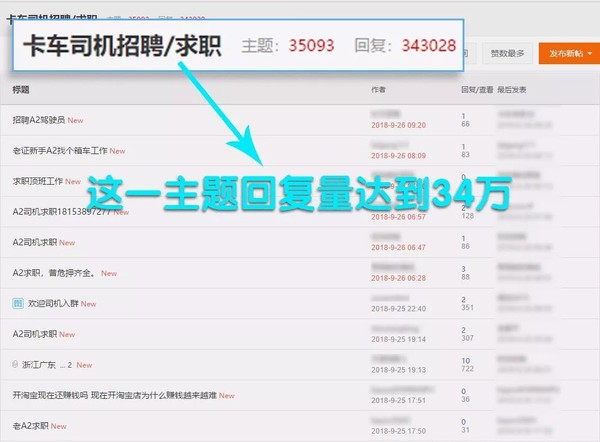Open thread 招聘A2驾驶员
Viewport: 600px width, 442px height.
39,120
